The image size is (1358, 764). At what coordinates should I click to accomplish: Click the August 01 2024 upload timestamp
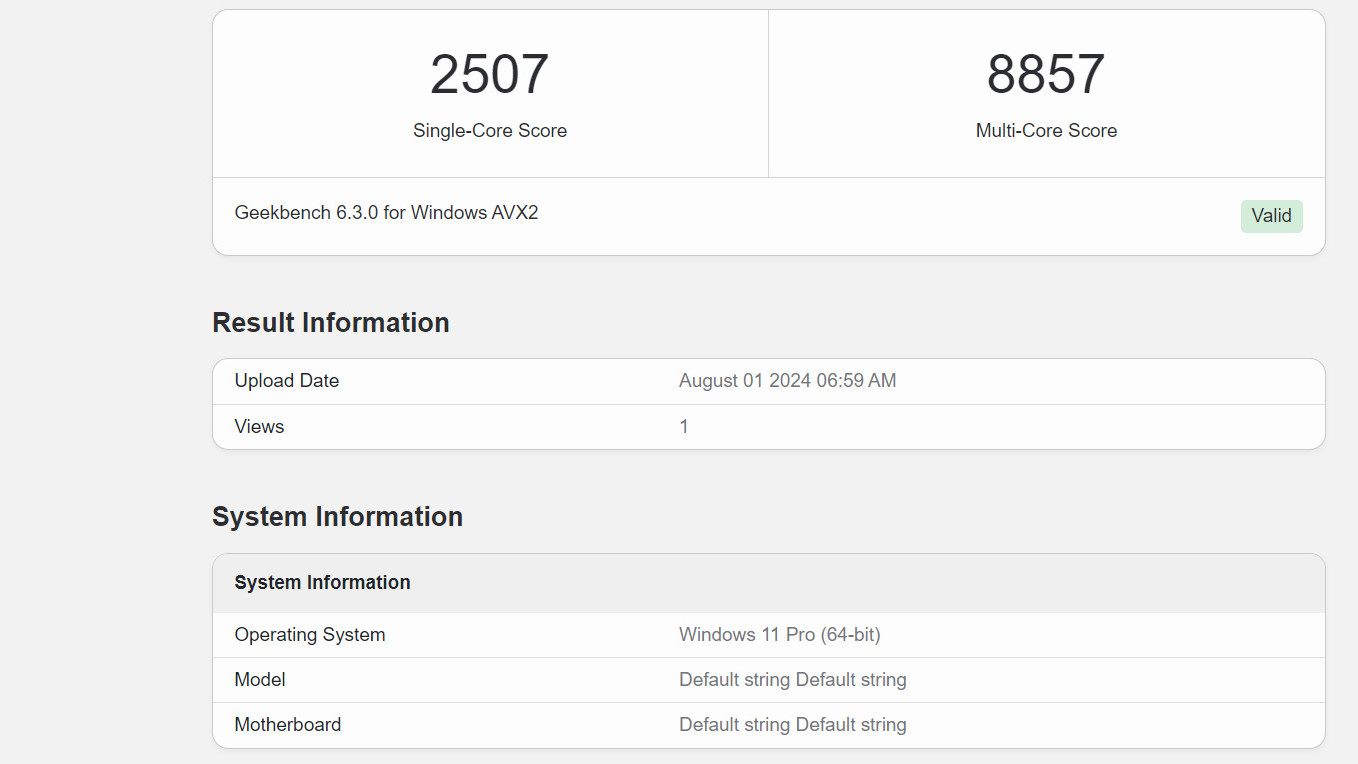pos(787,381)
